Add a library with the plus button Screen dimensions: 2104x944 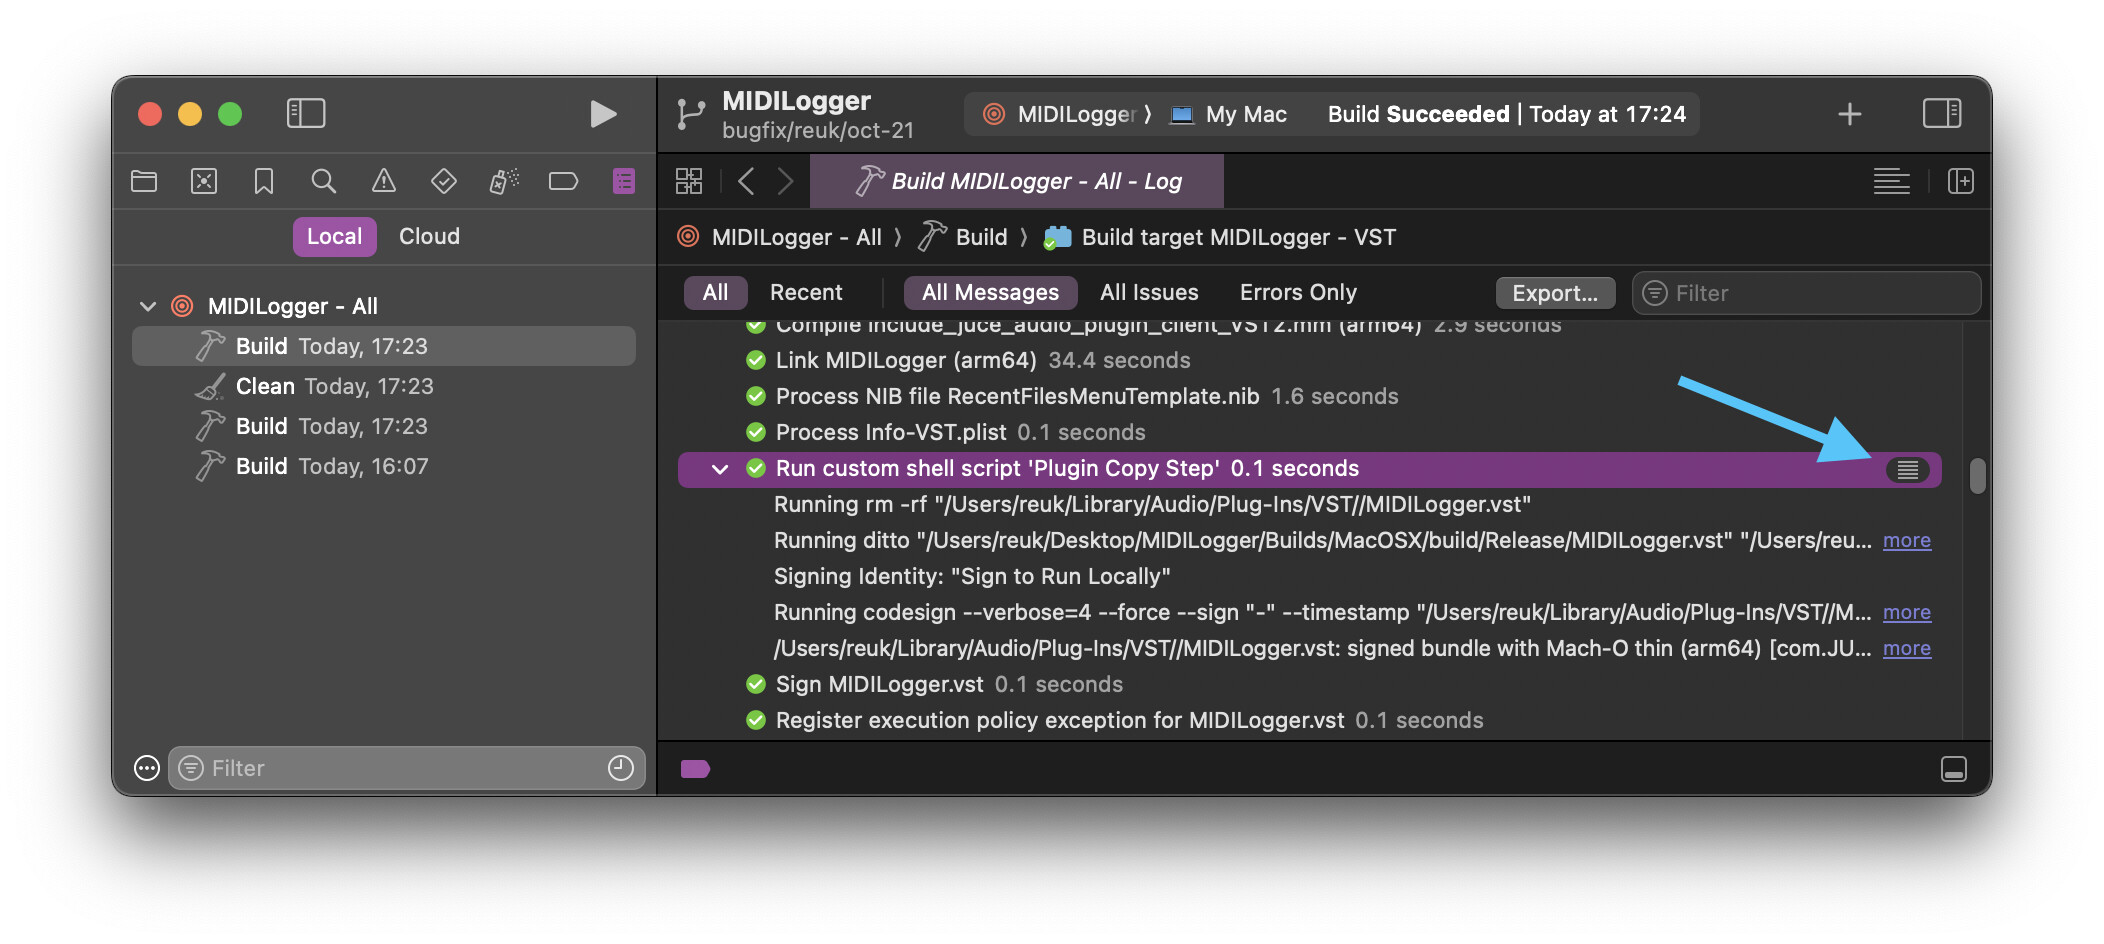1850,114
